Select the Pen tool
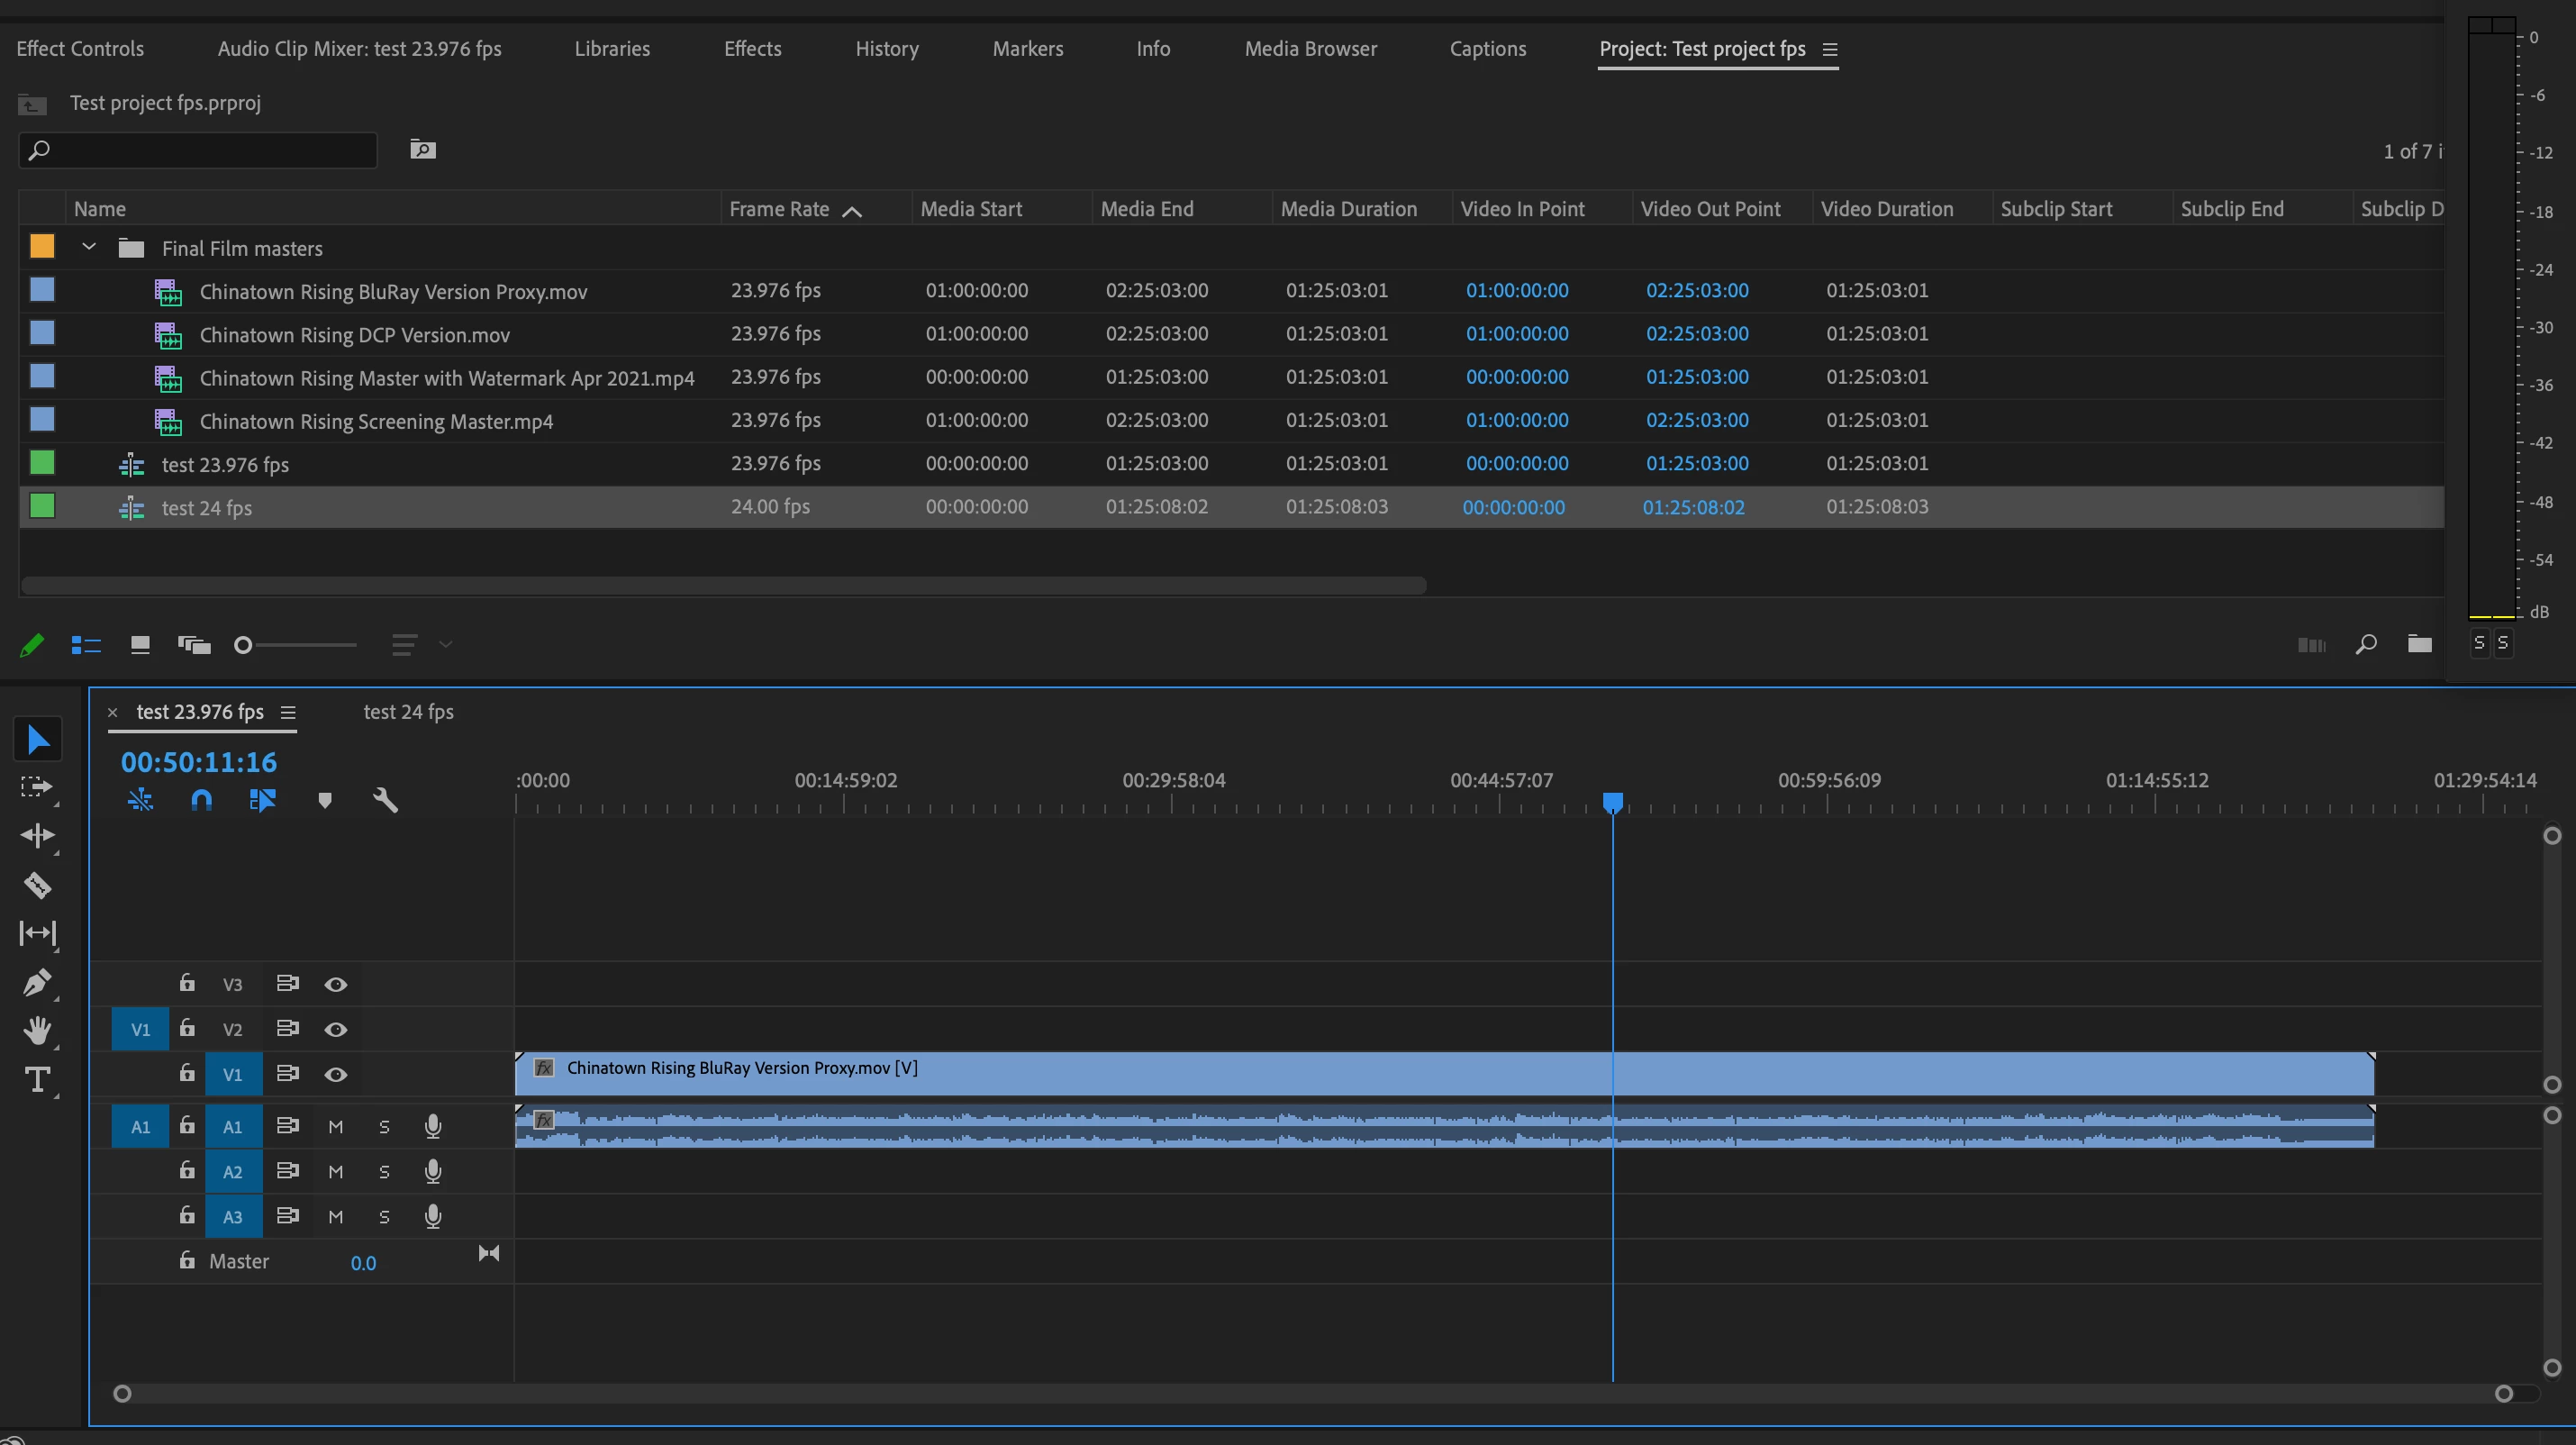Image resolution: width=2576 pixels, height=1445 pixels. pos(37,982)
